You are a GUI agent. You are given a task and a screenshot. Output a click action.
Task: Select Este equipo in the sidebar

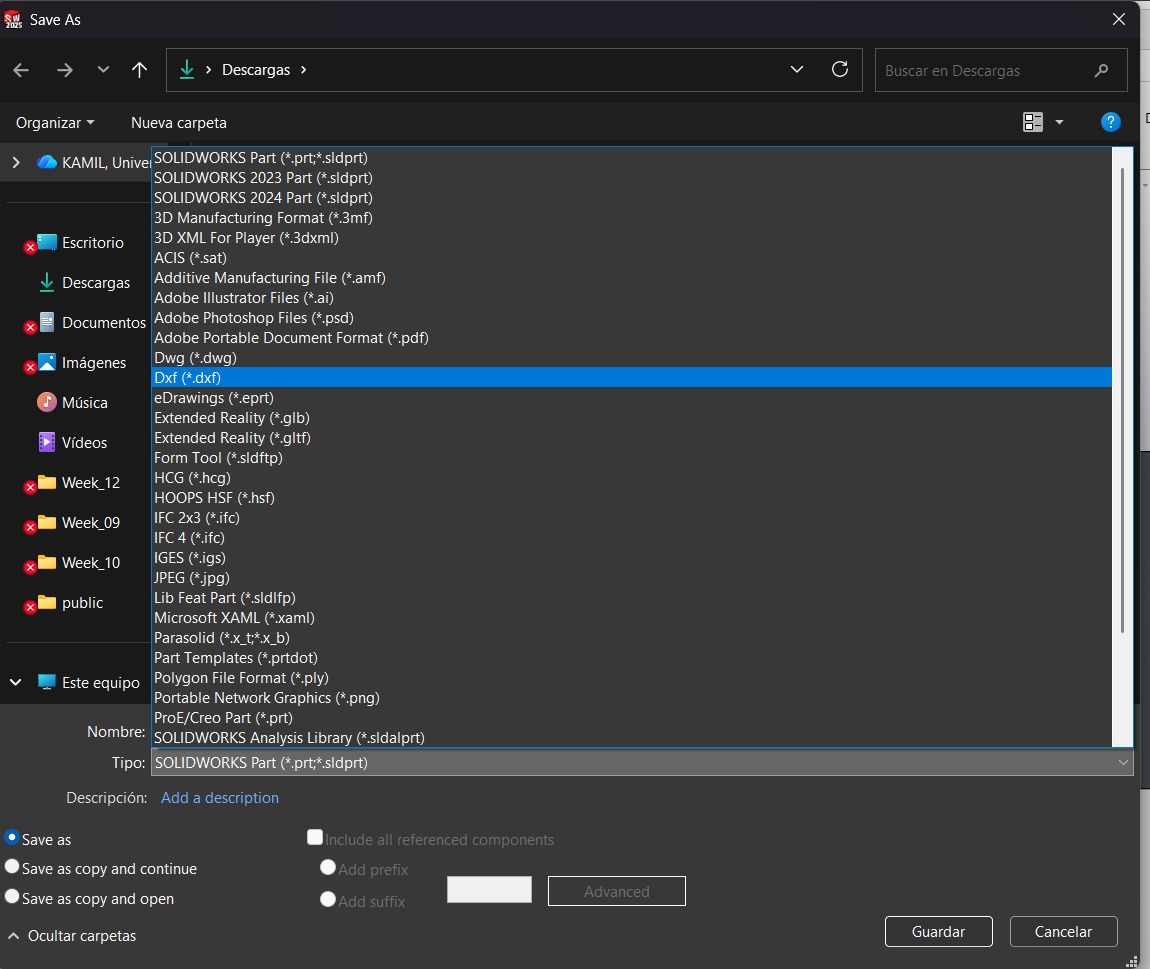point(89,682)
